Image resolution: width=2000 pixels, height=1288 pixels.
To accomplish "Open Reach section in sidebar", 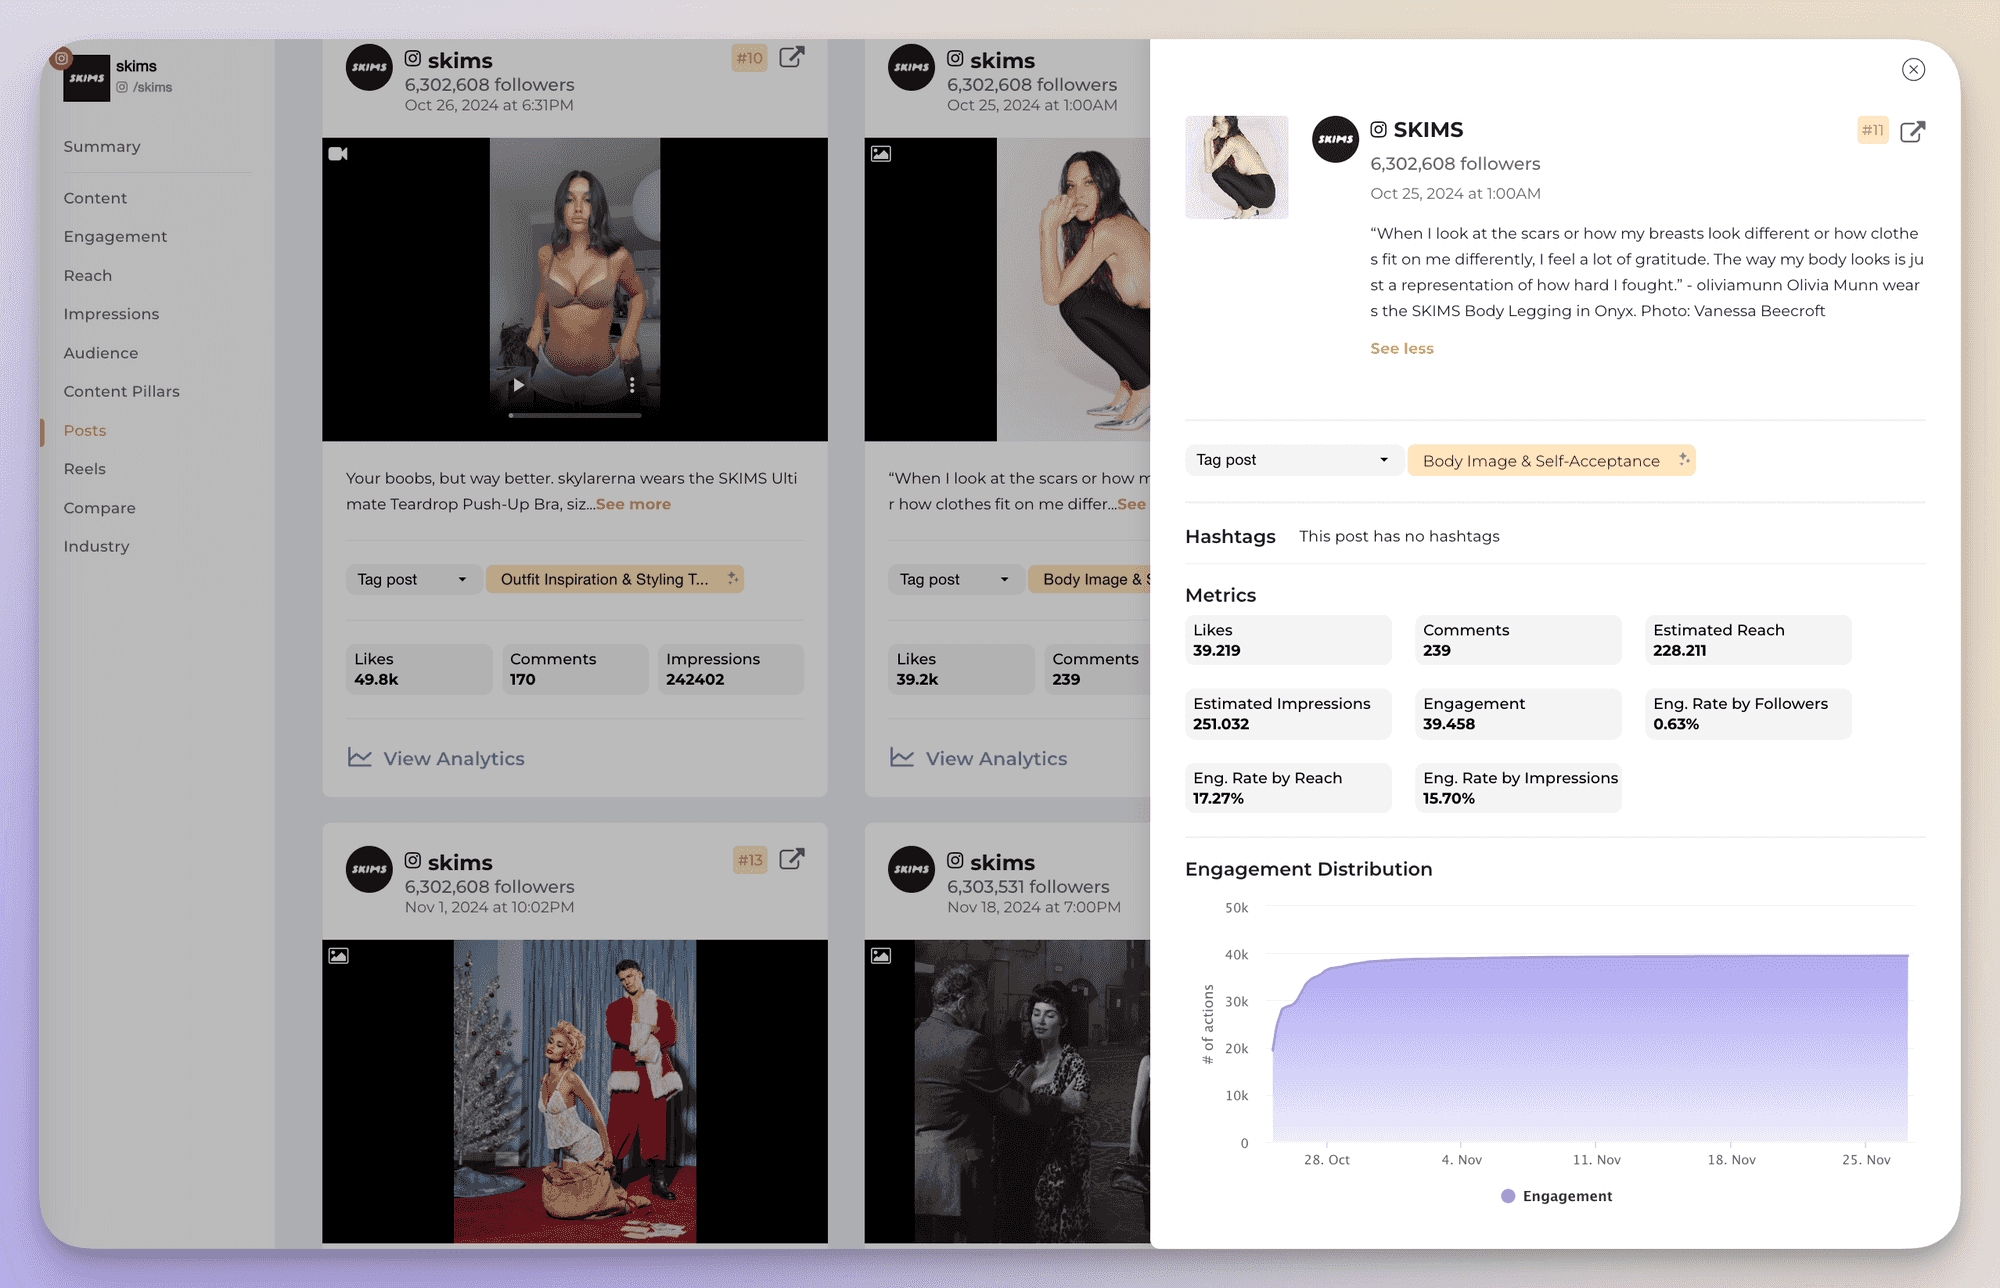I will [88, 275].
